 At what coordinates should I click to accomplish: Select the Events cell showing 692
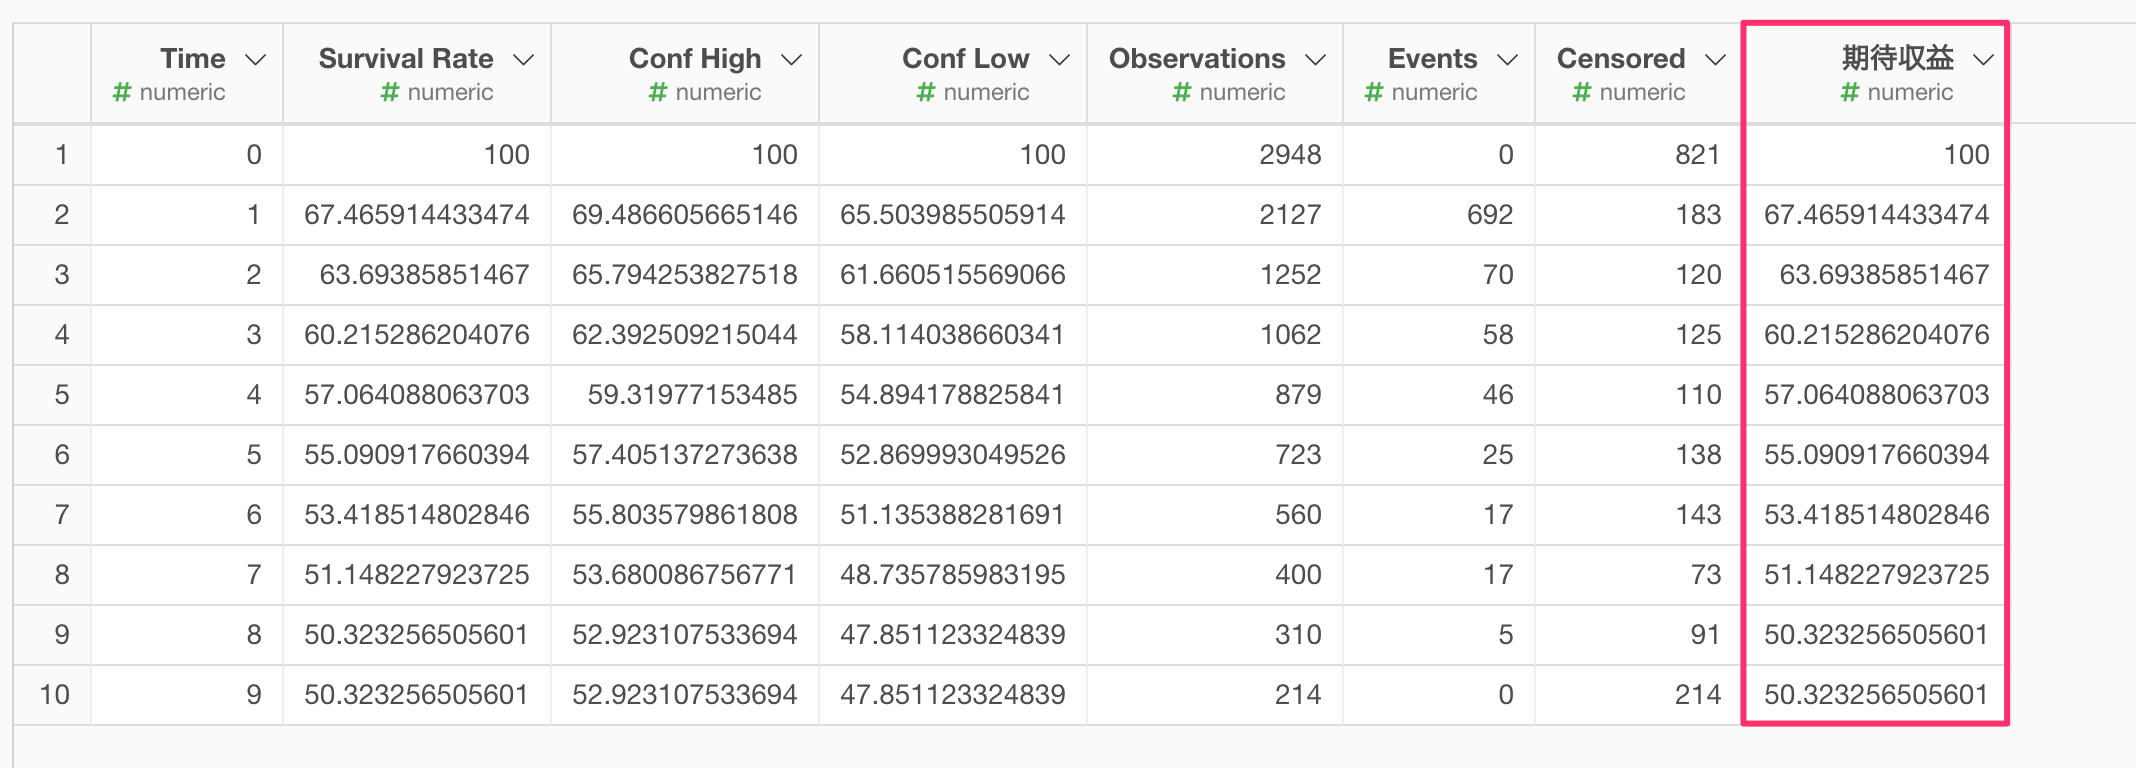[x=1439, y=215]
